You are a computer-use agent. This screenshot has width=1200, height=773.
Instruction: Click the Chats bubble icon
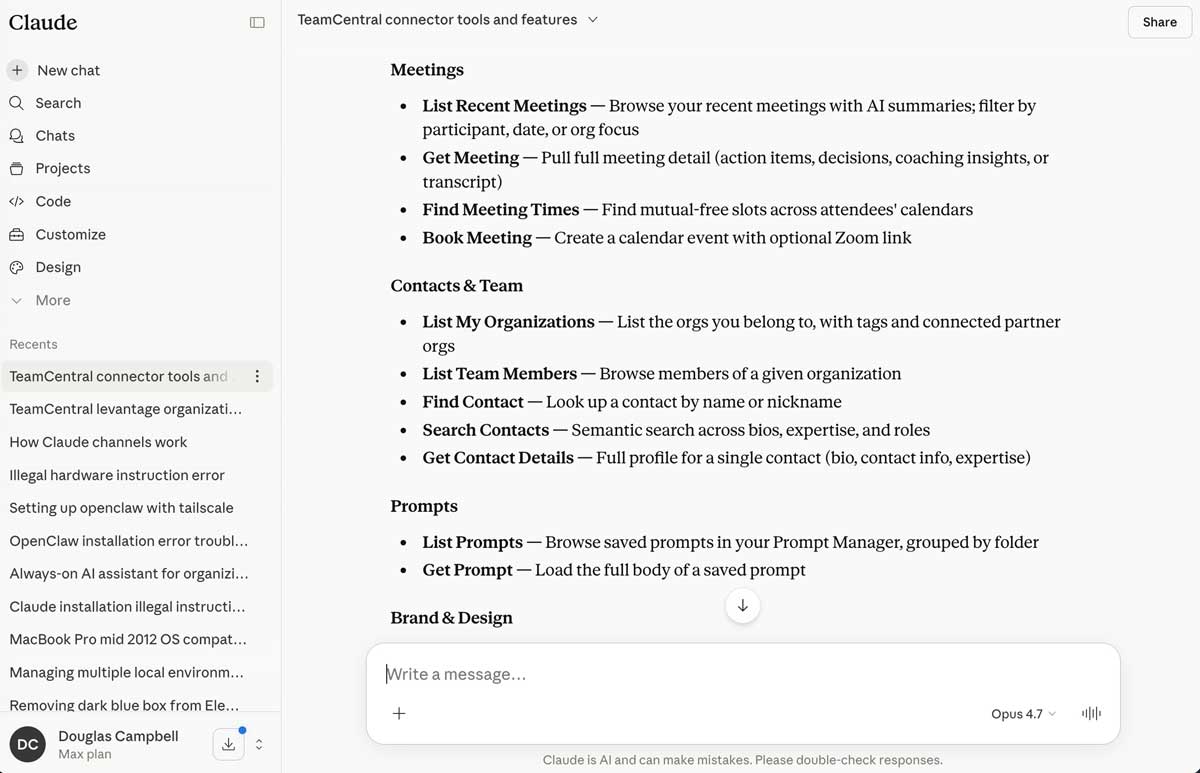click(16, 136)
